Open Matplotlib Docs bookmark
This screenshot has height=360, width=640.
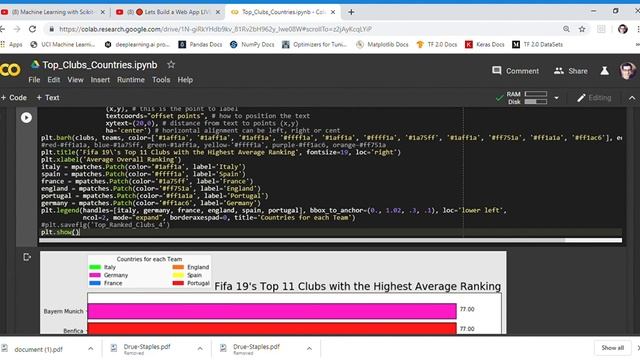[382, 44]
